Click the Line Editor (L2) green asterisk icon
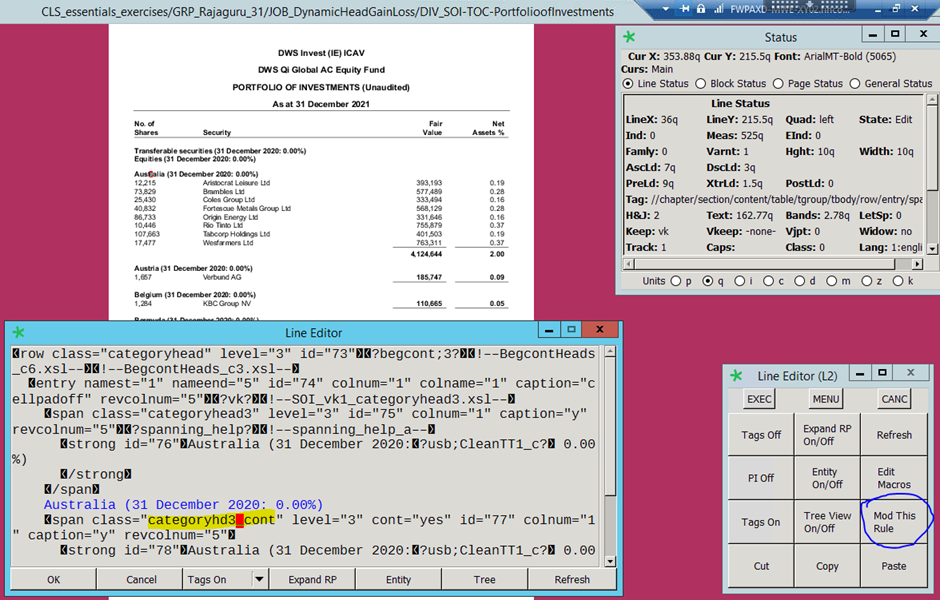The image size is (940, 600). (736, 376)
